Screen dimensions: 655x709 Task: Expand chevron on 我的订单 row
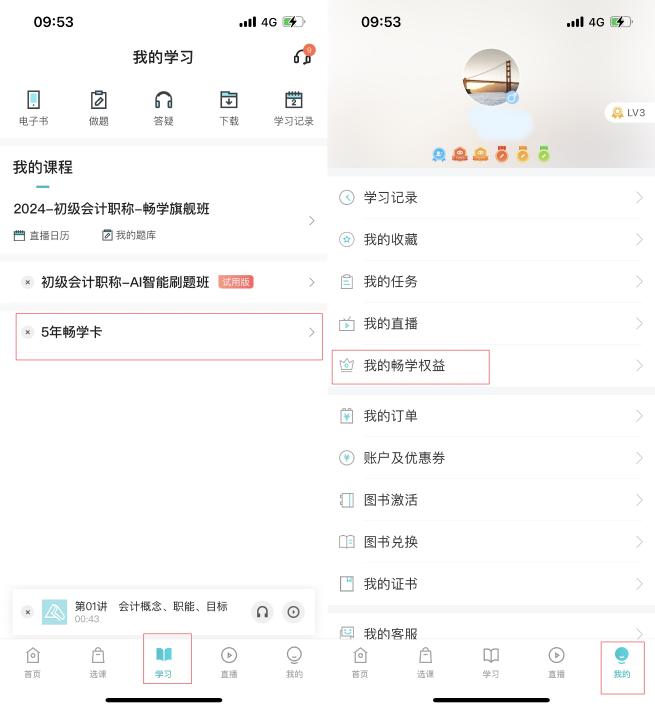click(639, 416)
